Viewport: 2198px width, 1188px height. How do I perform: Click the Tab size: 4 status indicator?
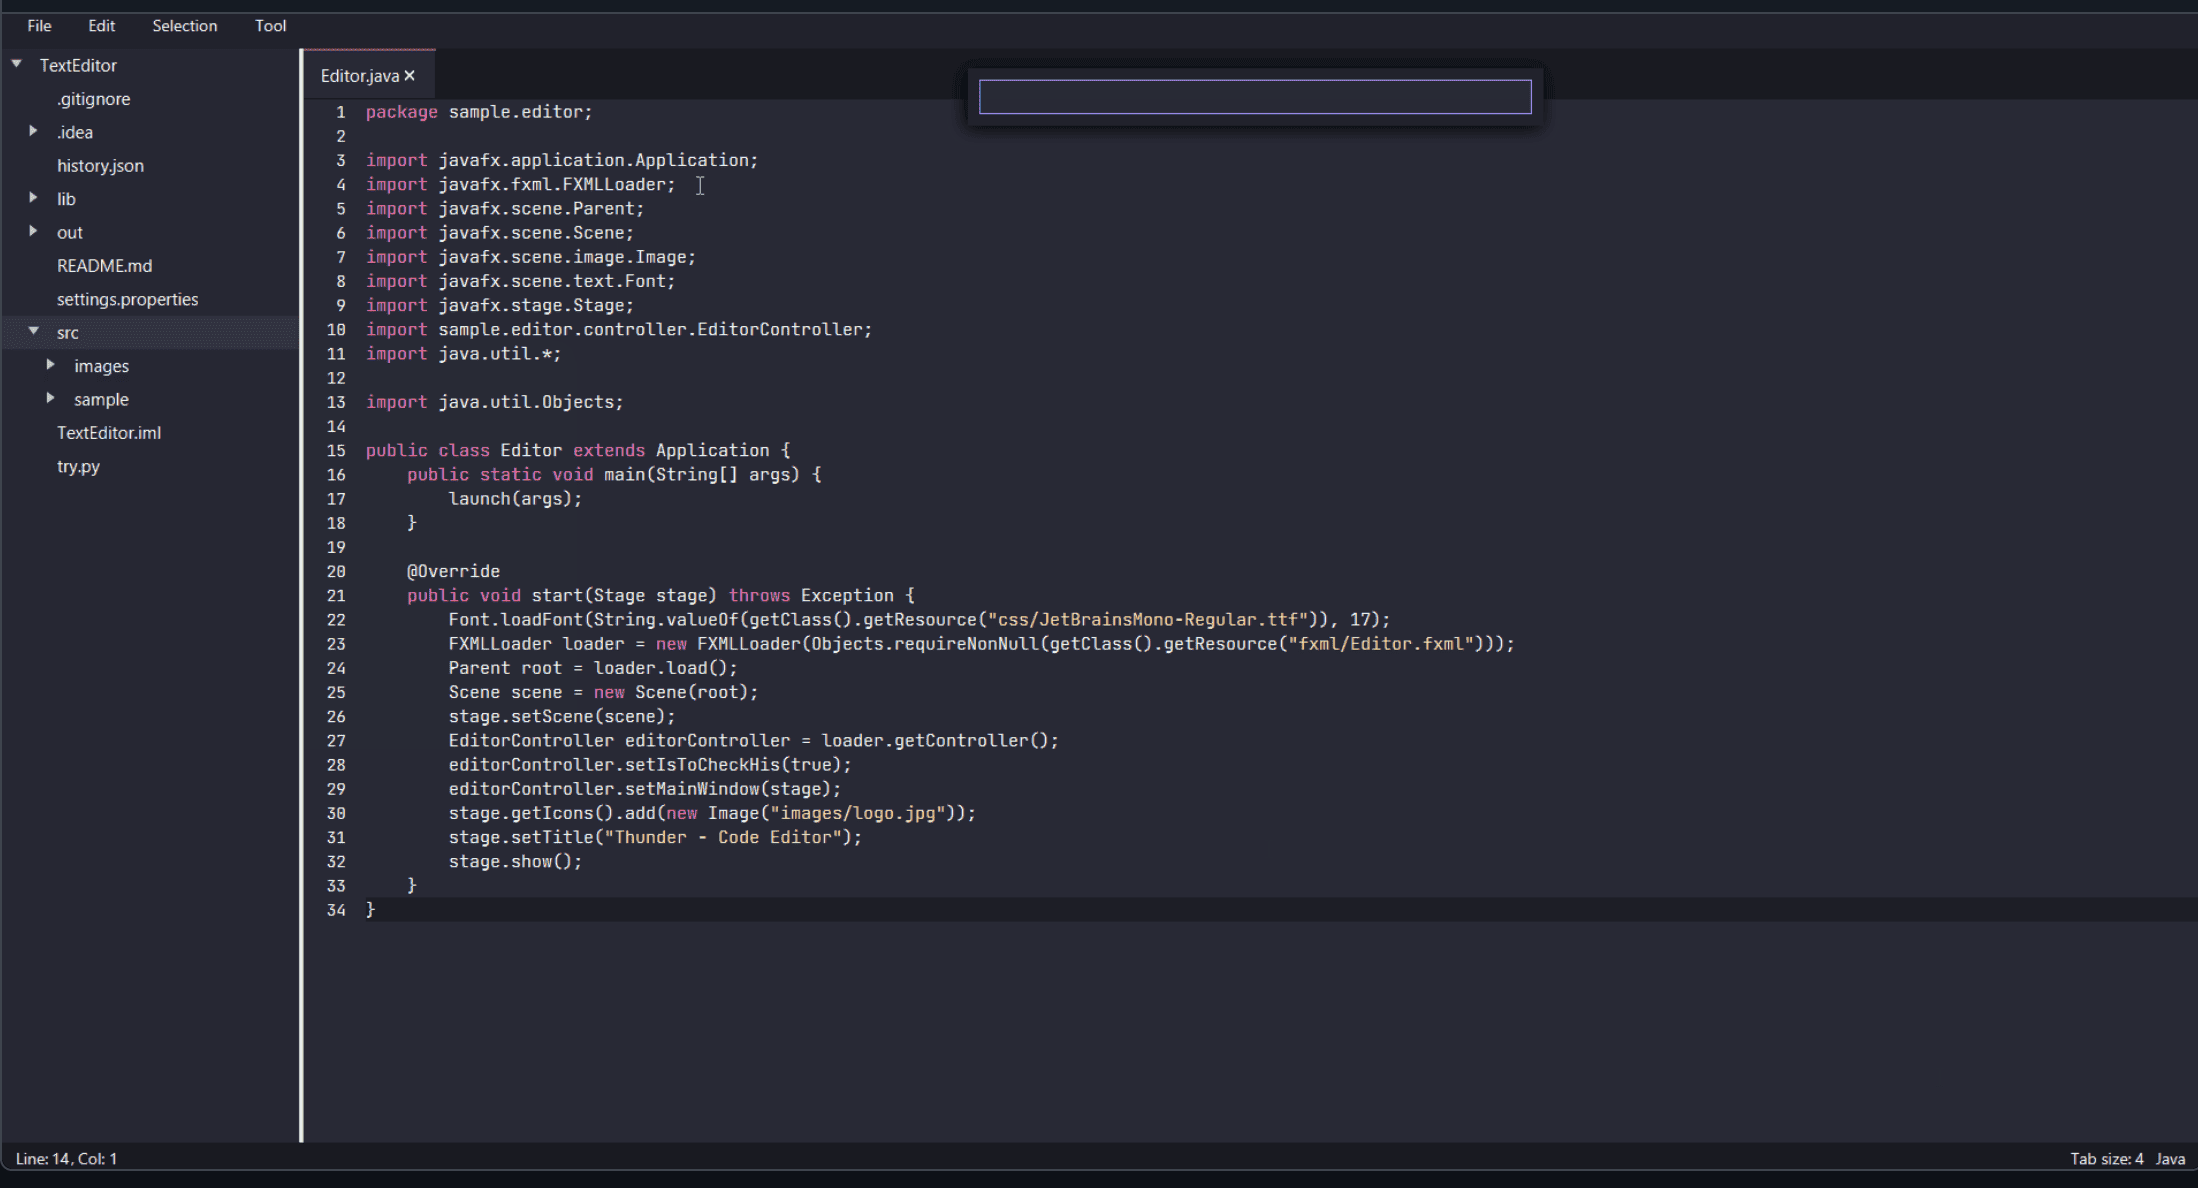coord(2106,1158)
